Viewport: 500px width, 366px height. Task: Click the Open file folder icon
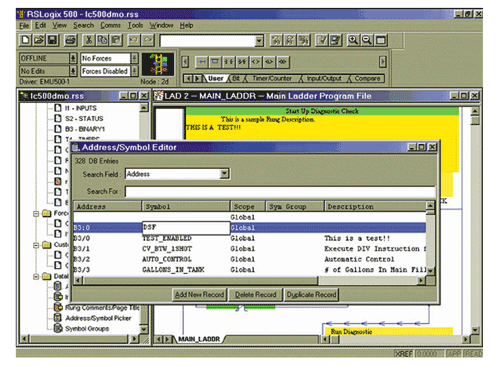point(39,40)
